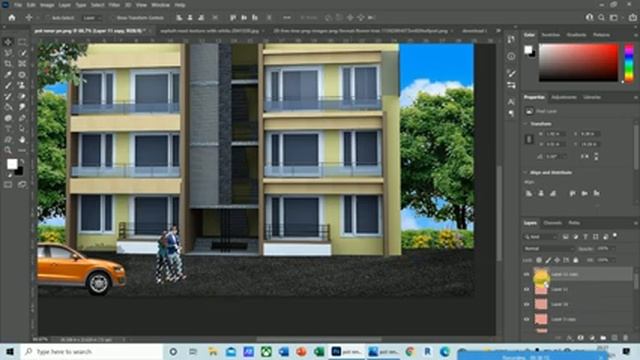Click the new adjustment layer icon
Image resolution: width=640 pixels, height=360 pixels.
[x=592, y=338]
